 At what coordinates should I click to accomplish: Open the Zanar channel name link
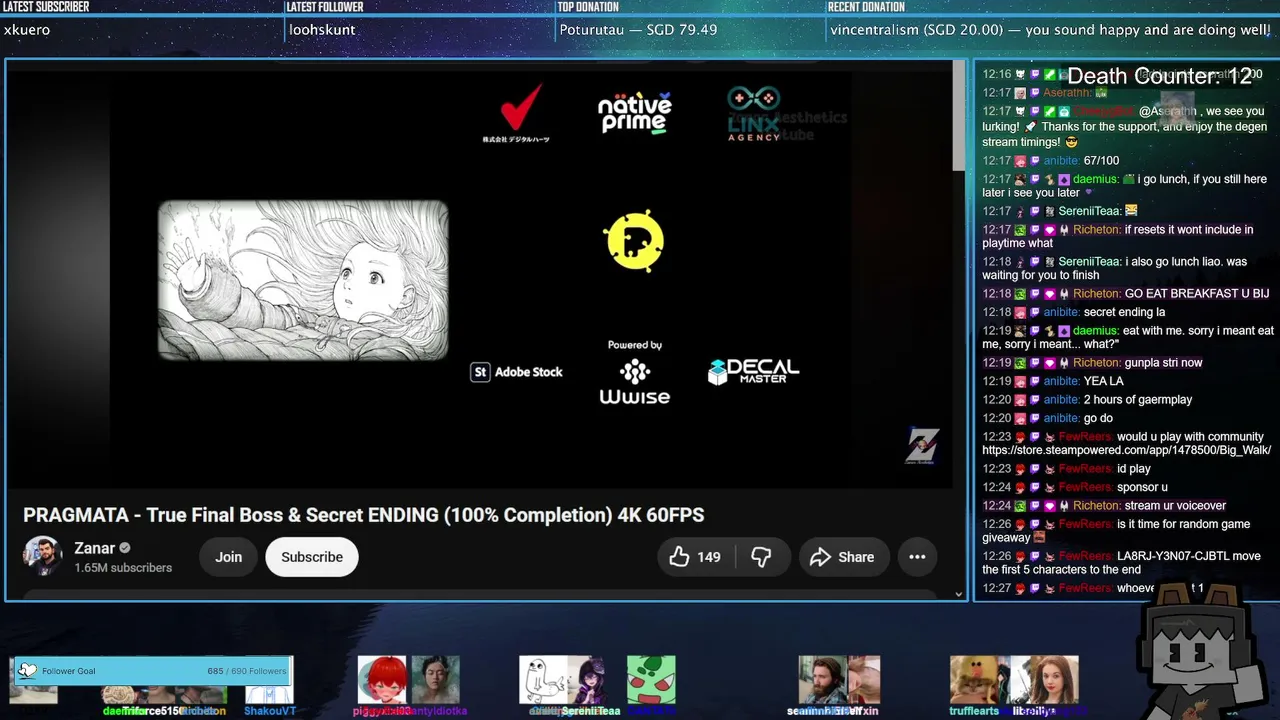[x=94, y=548]
